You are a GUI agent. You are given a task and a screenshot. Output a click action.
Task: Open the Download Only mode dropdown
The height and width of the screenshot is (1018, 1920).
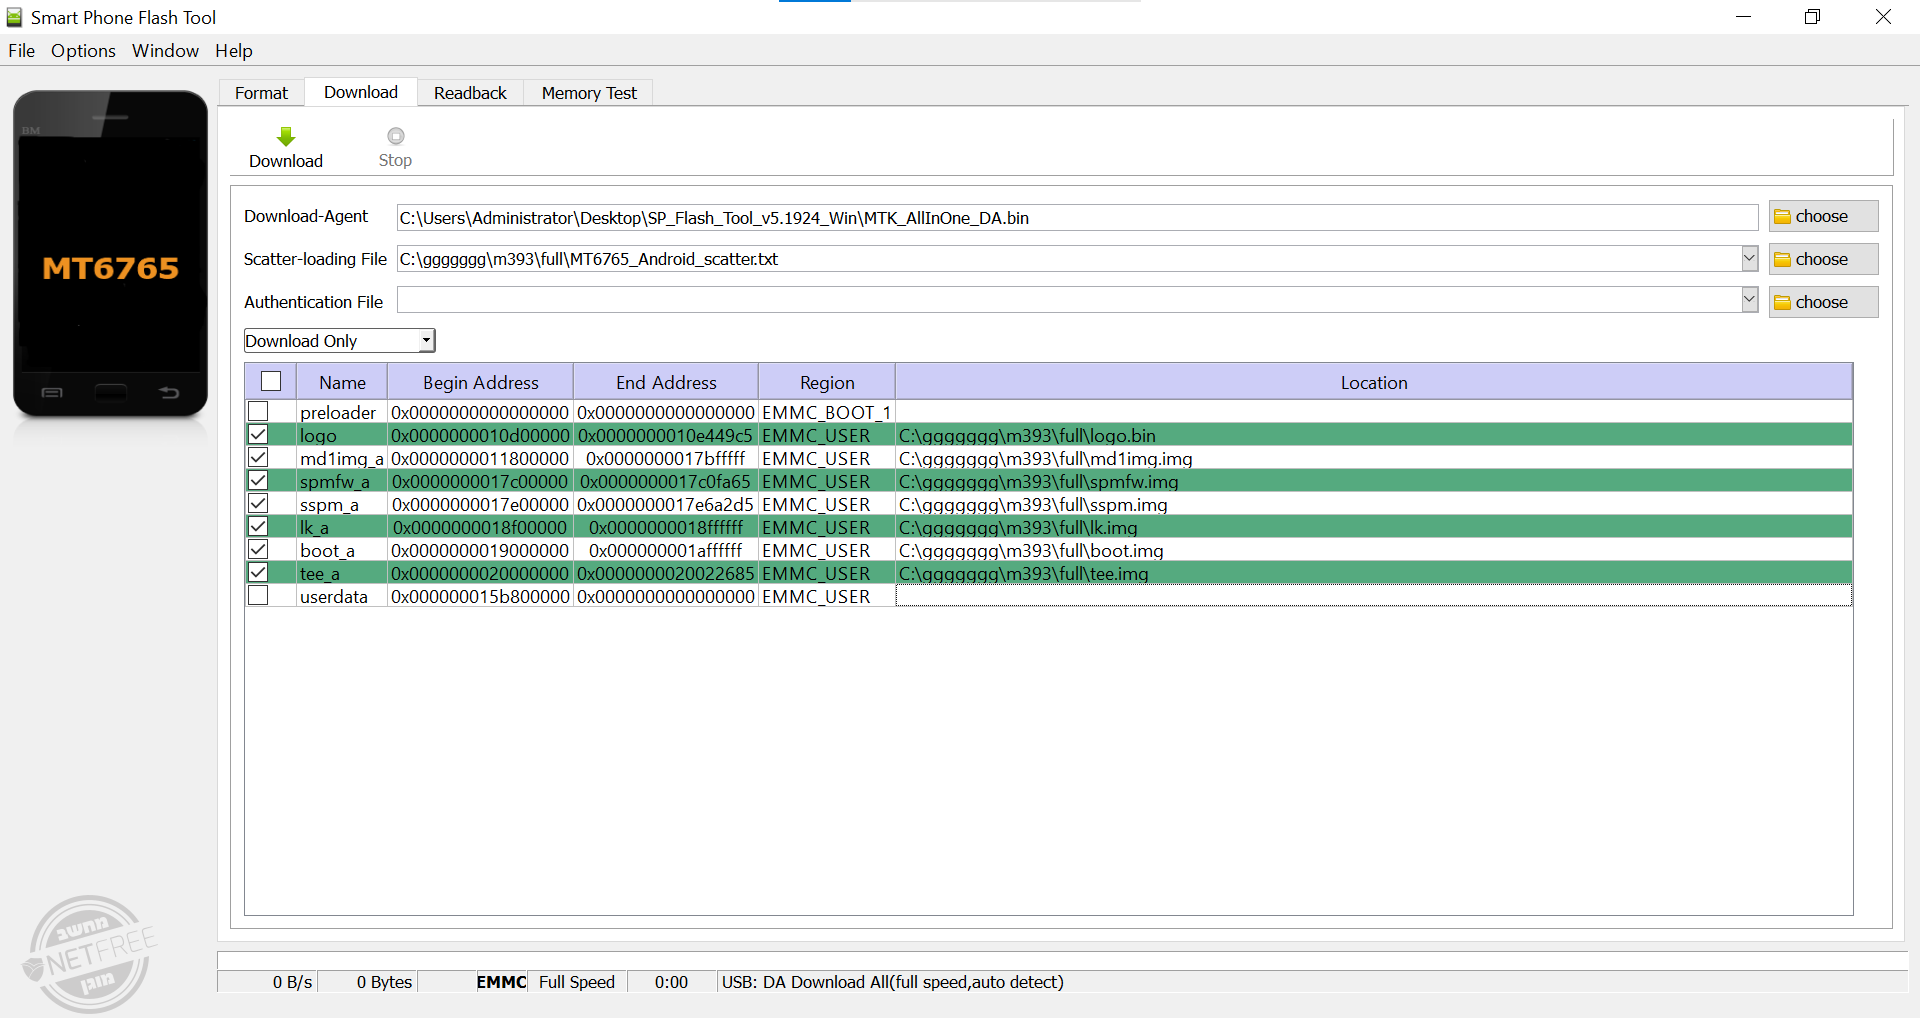coord(426,341)
